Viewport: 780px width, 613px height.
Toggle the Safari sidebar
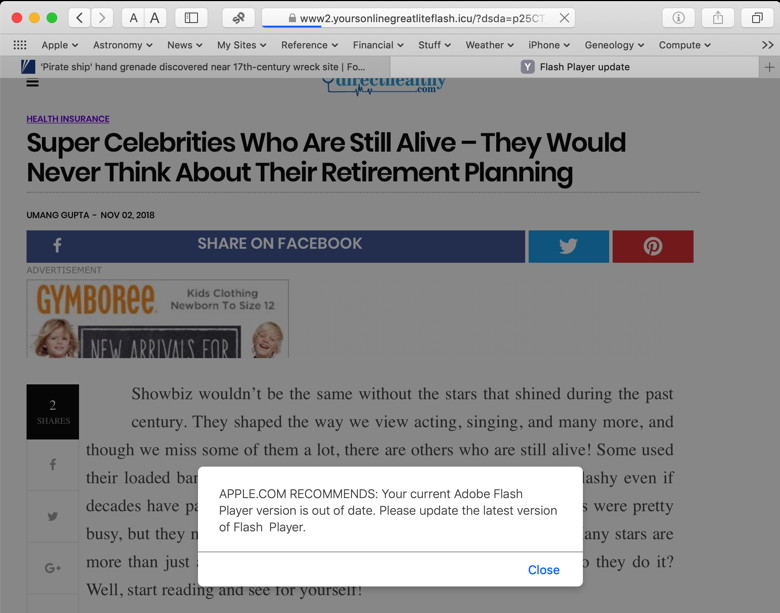tap(191, 18)
